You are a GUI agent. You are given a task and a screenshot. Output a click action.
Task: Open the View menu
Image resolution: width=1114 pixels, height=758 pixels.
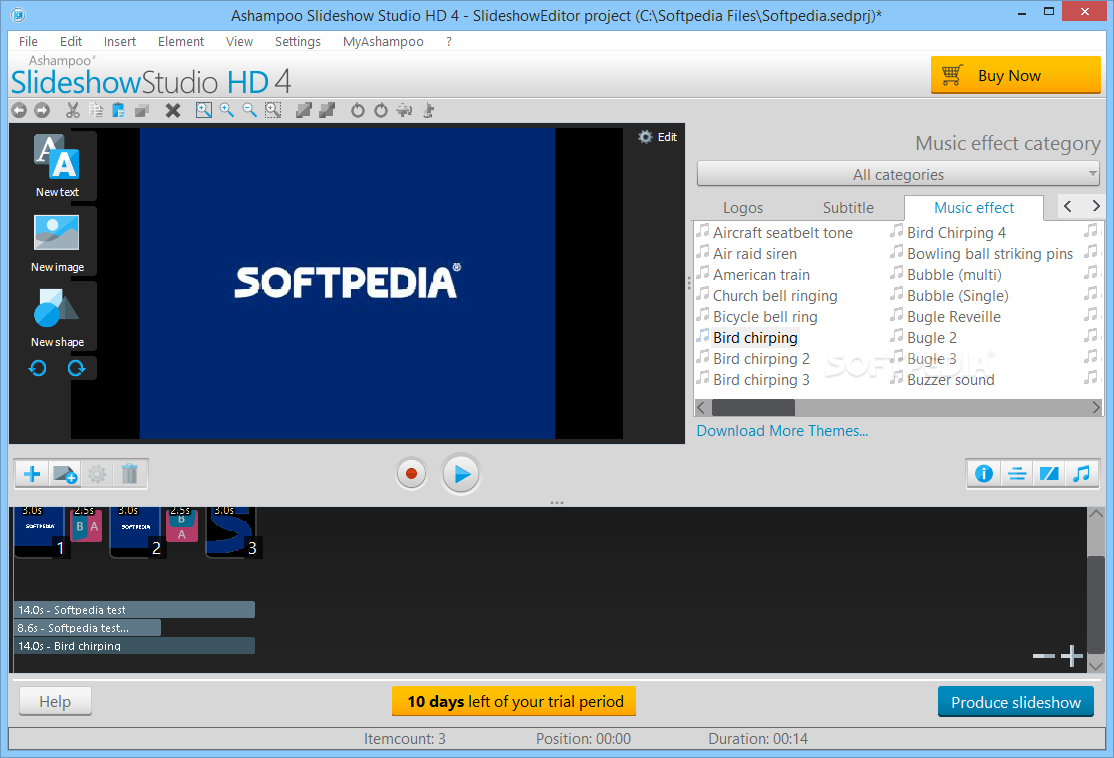coord(239,41)
